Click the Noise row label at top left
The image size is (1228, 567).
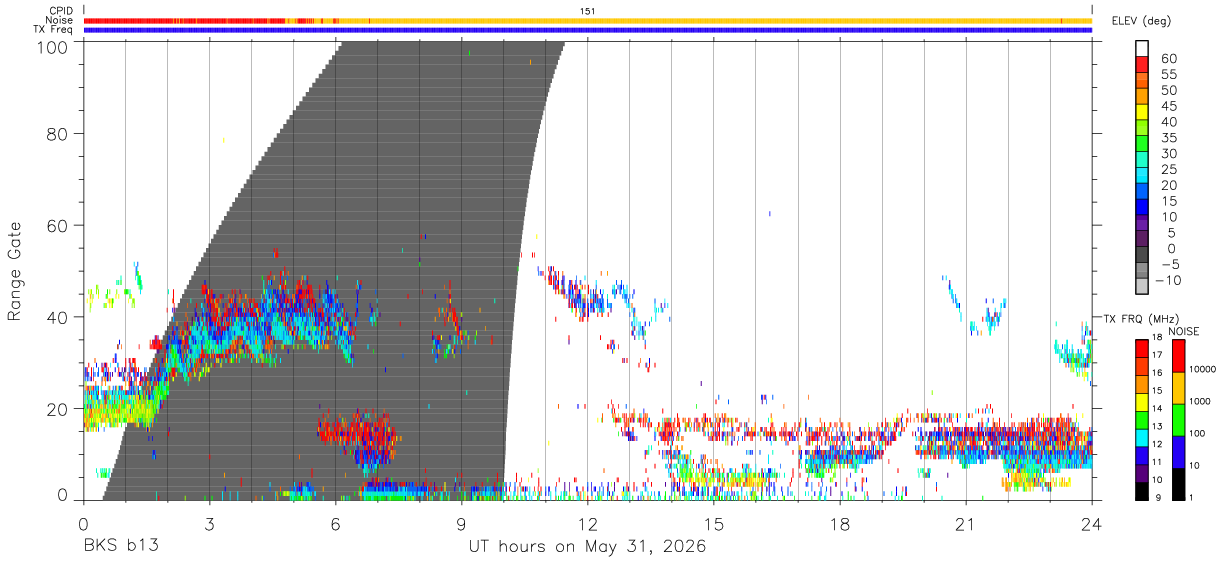[60, 20]
